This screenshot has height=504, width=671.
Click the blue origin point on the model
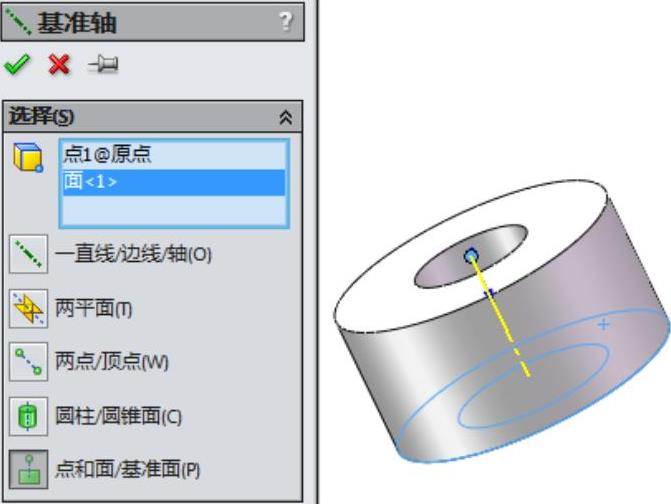click(471, 256)
